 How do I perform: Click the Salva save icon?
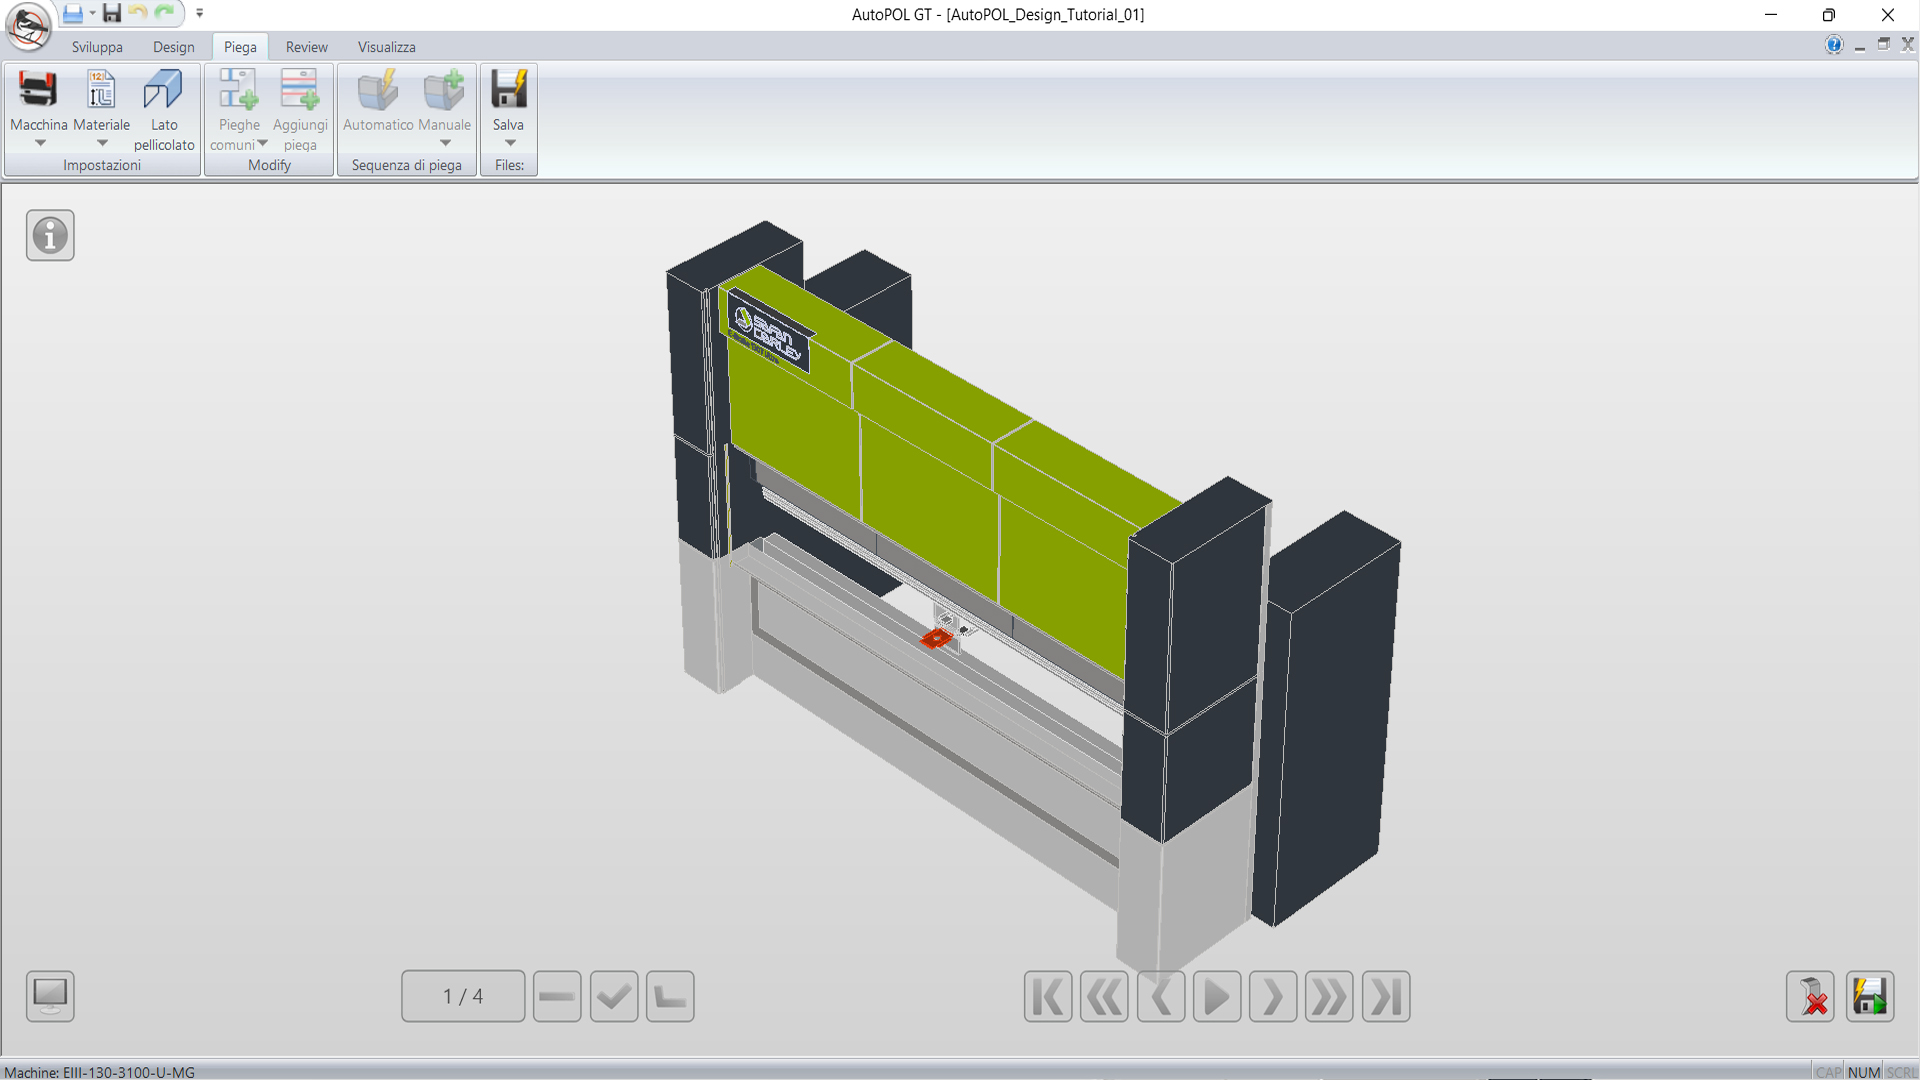(x=508, y=90)
